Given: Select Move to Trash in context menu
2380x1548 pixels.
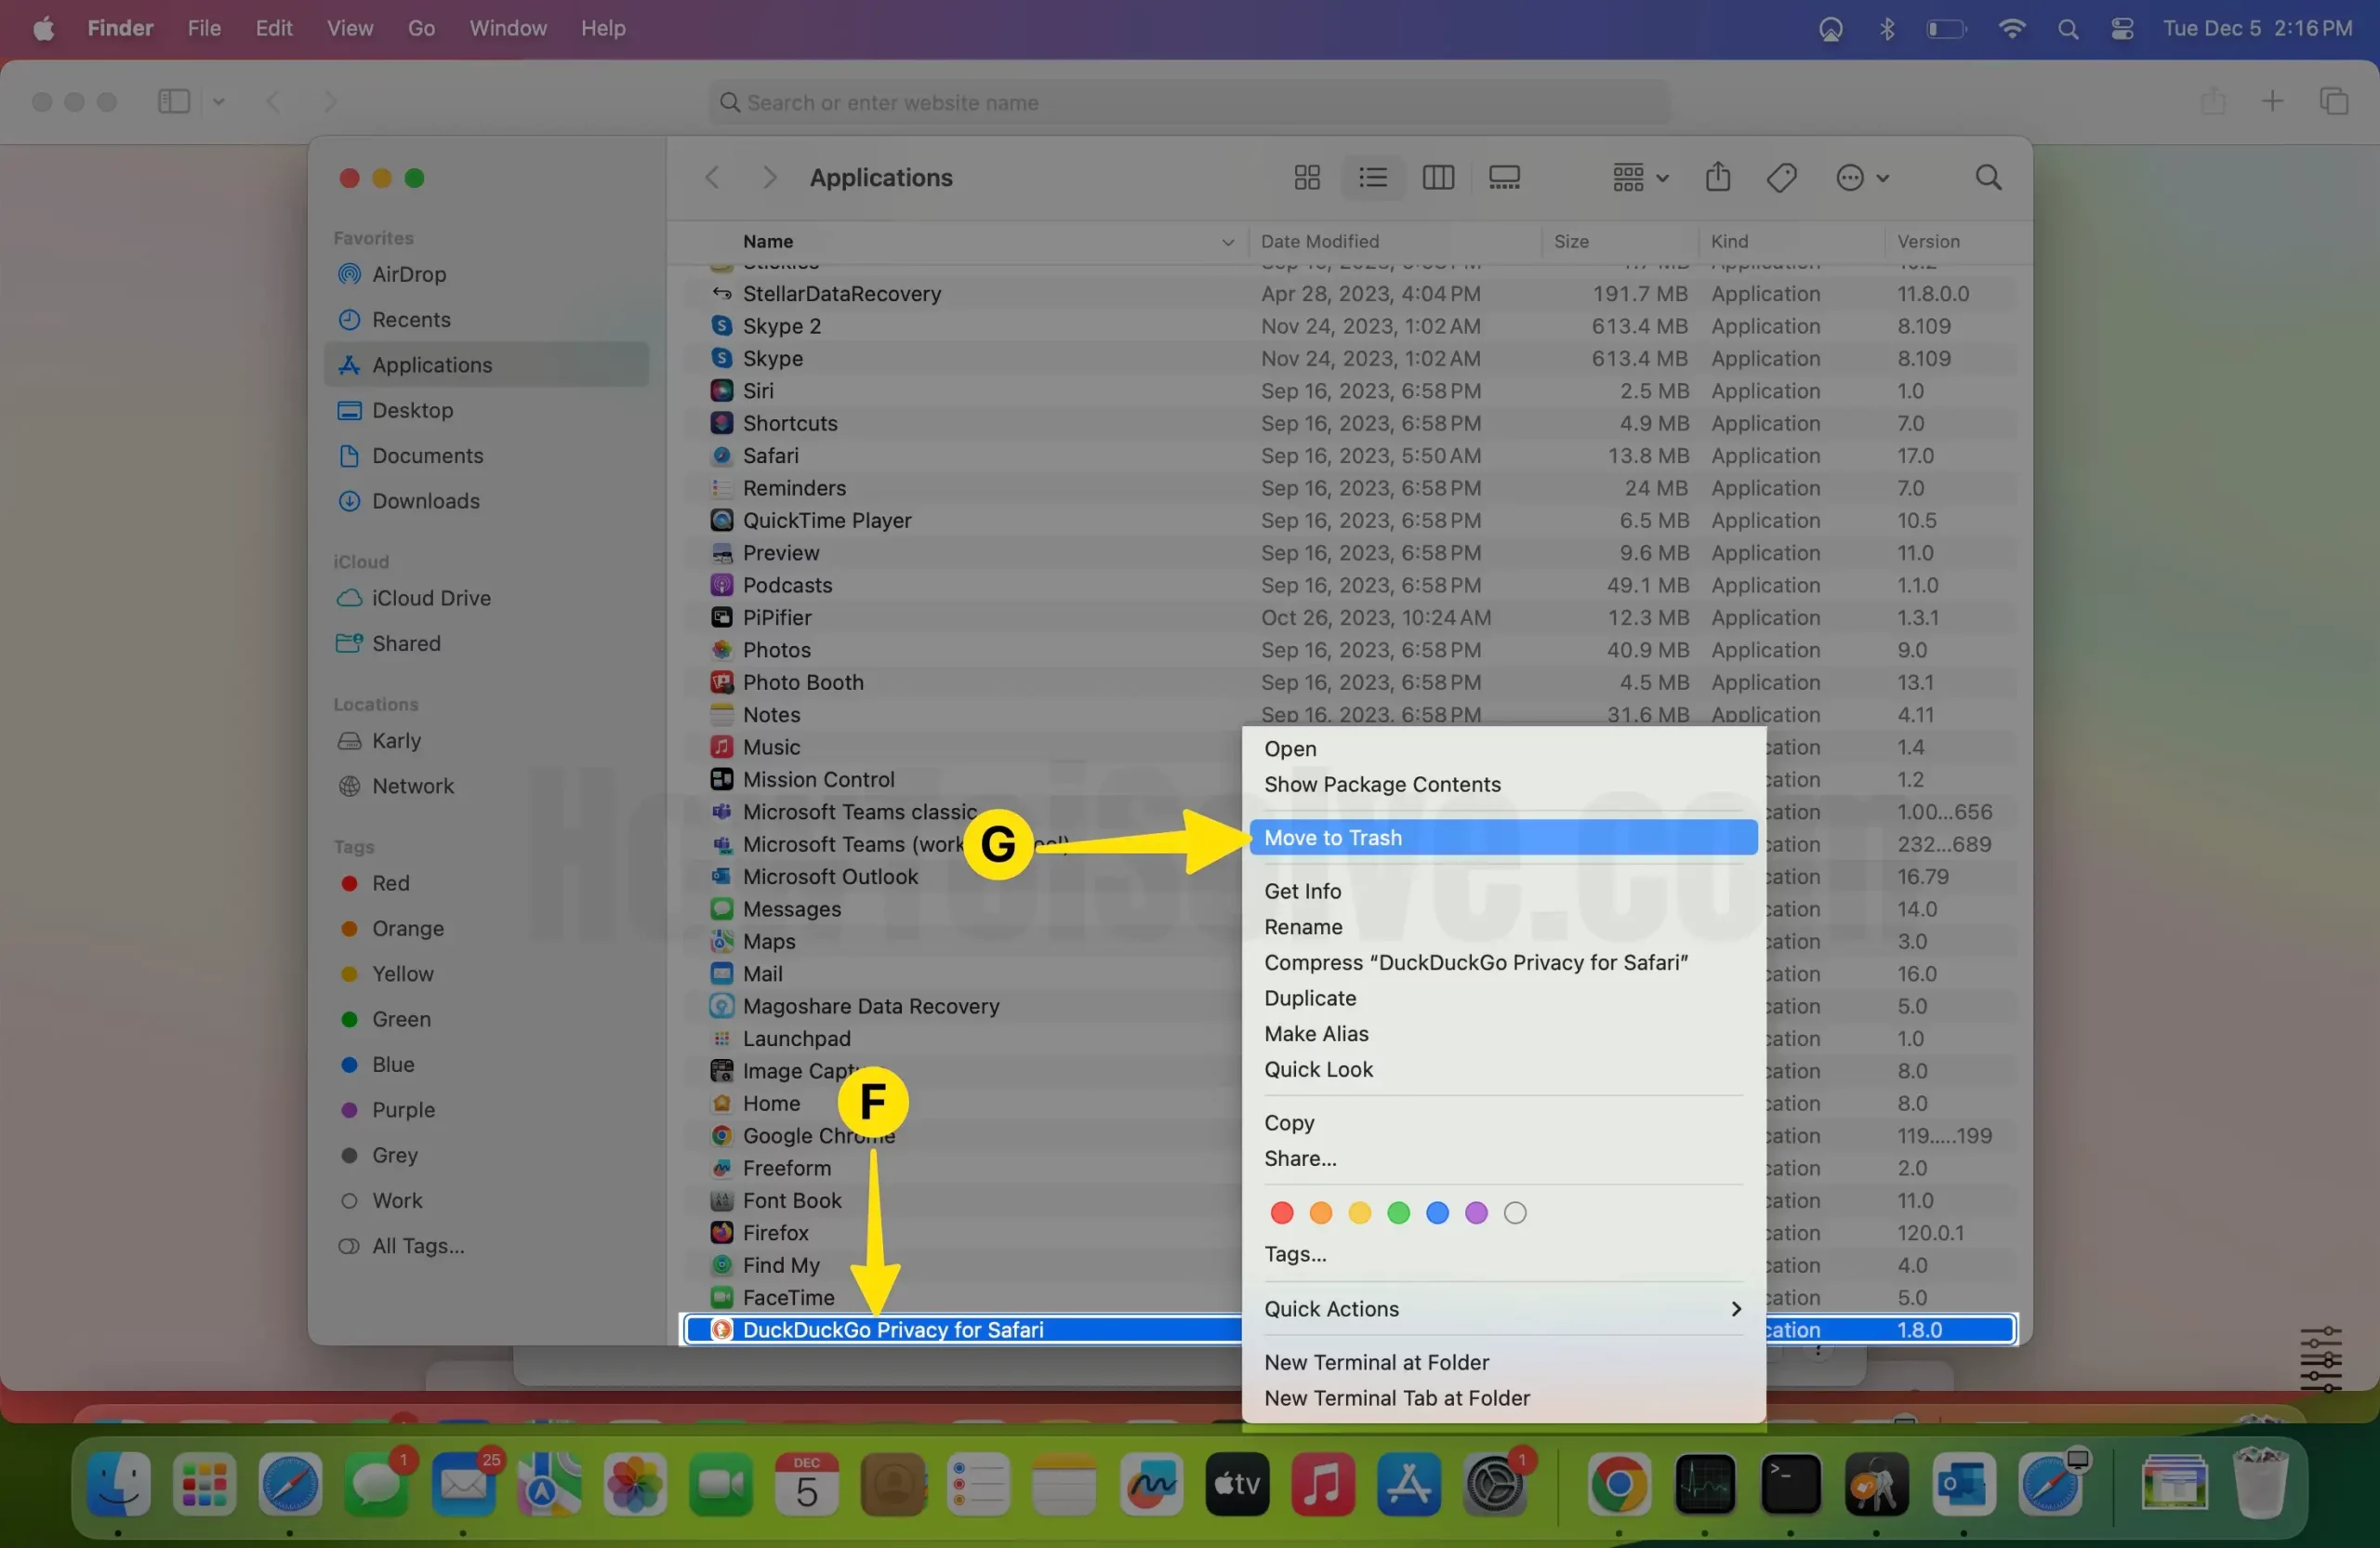Looking at the screenshot, I should (1503, 838).
